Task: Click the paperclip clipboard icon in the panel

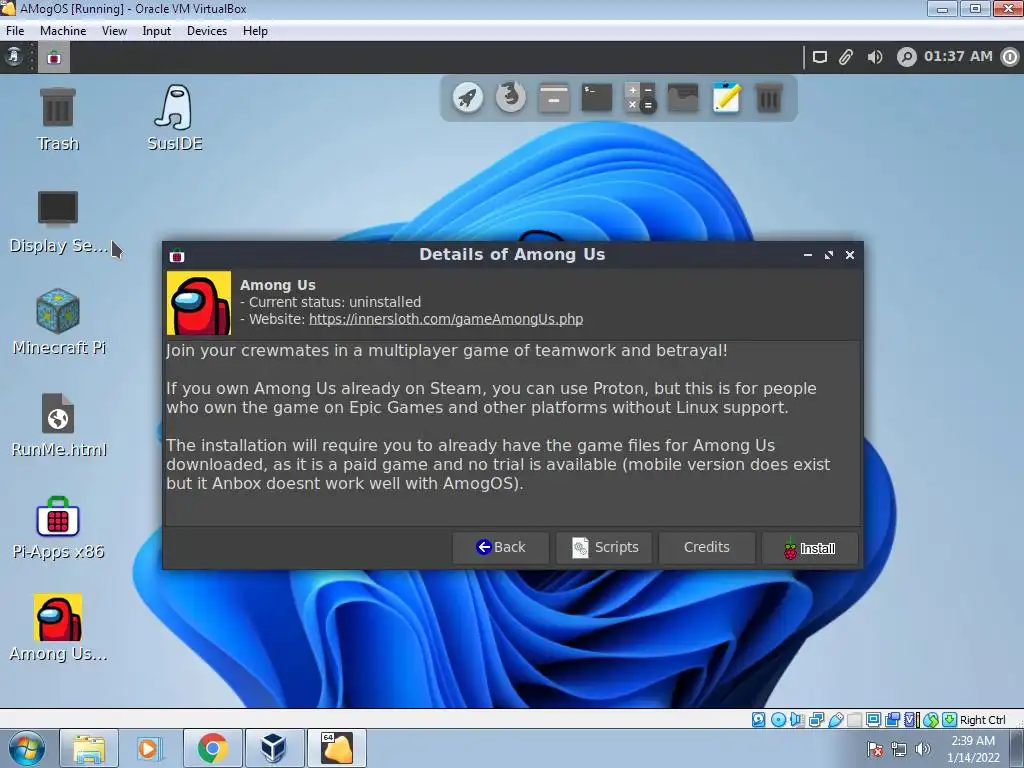Action: 846,57
